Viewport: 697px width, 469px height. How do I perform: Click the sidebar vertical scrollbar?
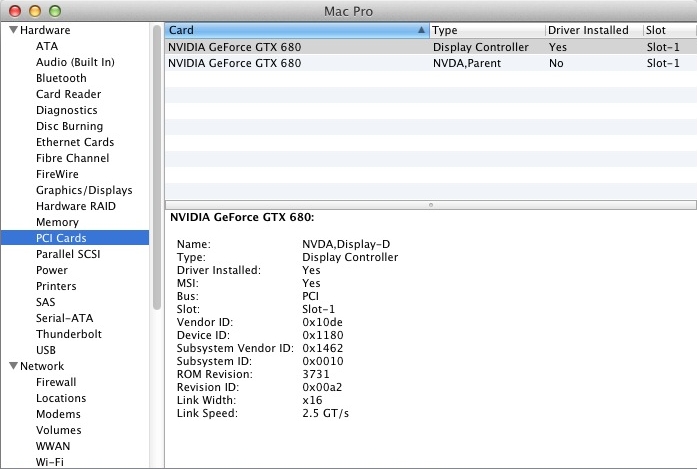[x=156, y=167]
